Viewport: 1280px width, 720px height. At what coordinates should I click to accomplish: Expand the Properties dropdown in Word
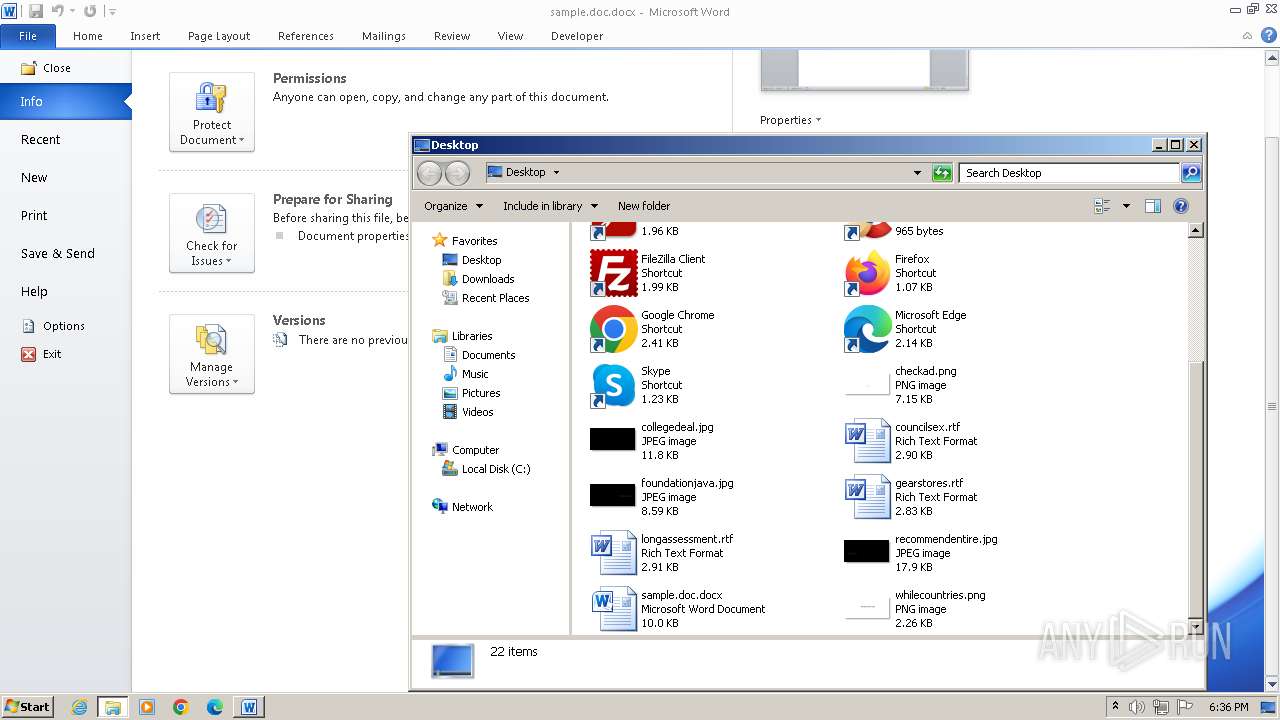pyautogui.click(x=790, y=120)
